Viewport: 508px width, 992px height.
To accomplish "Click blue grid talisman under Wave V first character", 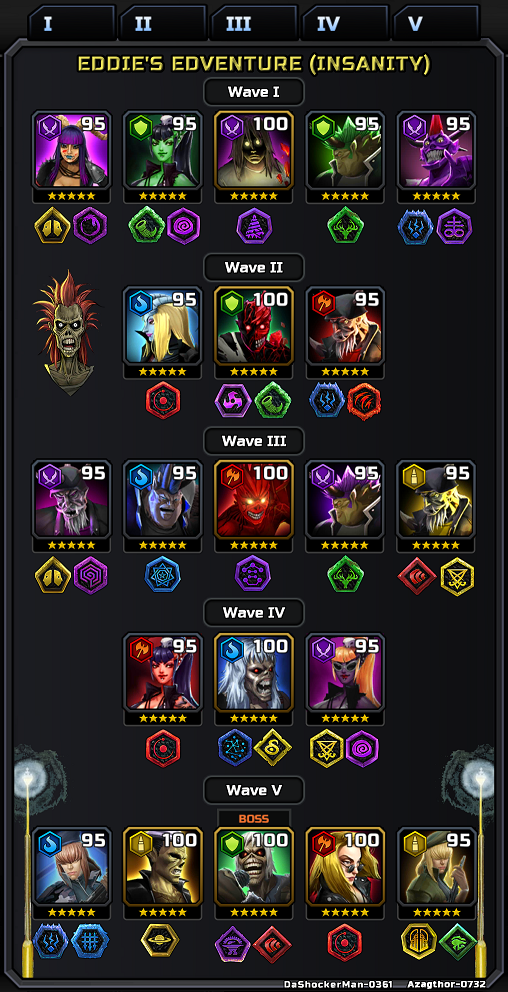I will 90,941.
